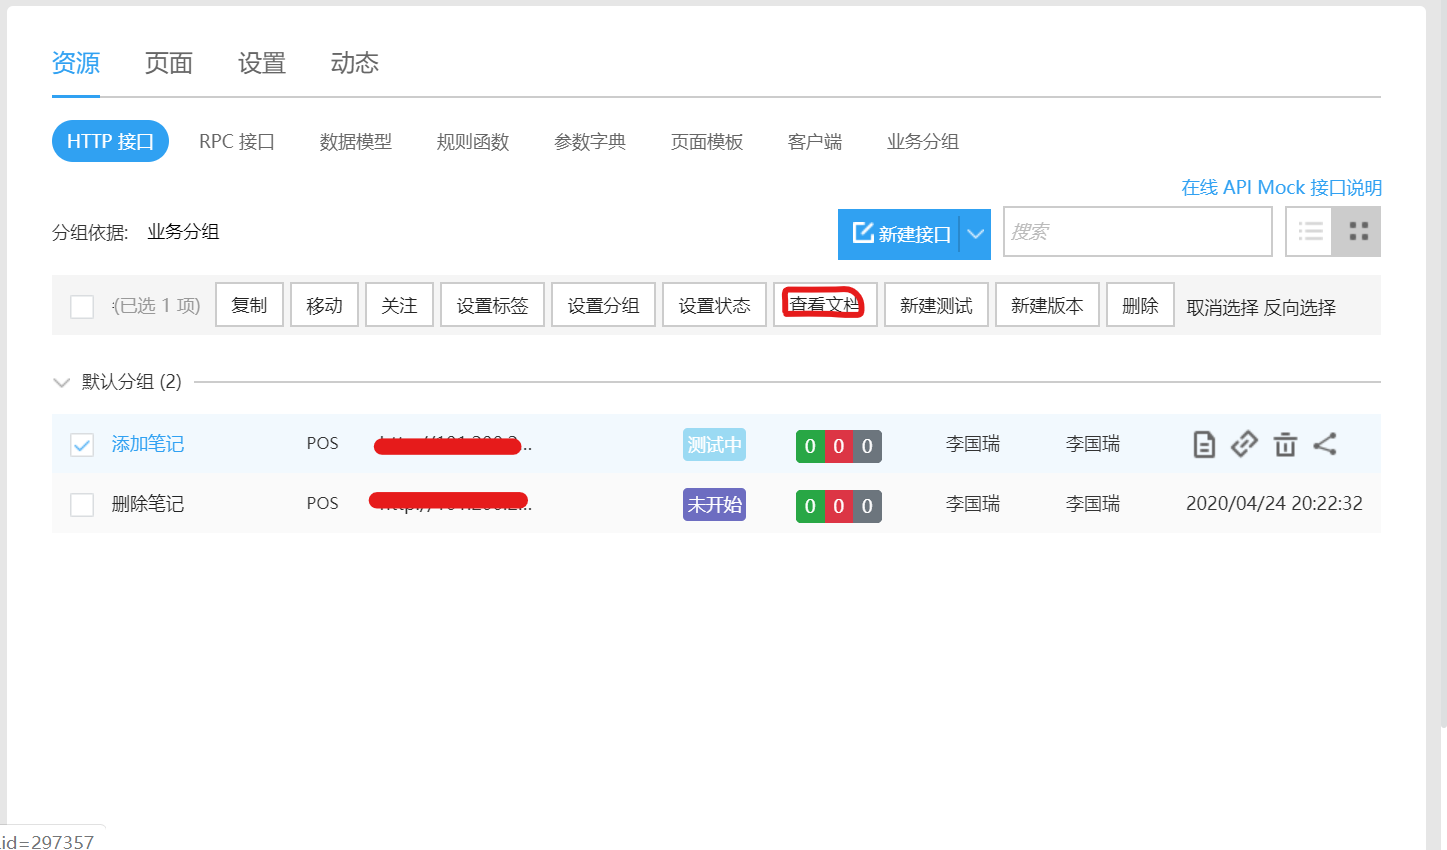1447x850 pixels.
Task: Switch to 资源 tab
Action: pos(76,63)
